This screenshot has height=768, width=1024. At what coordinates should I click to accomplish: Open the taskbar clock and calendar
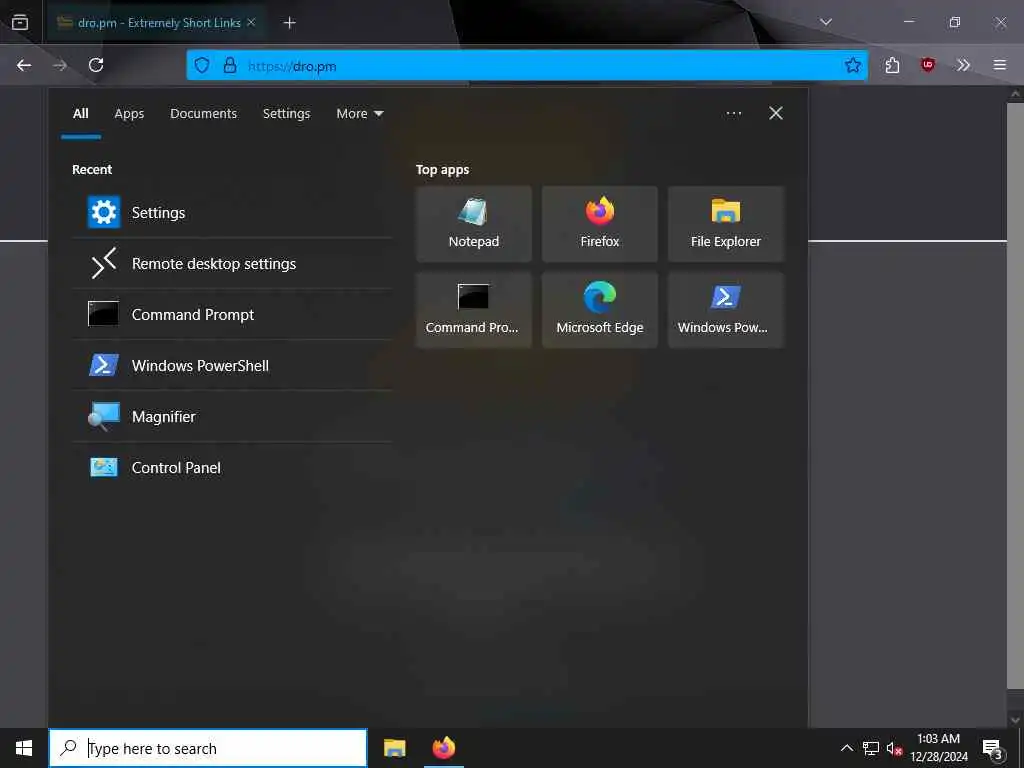click(938, 748)
